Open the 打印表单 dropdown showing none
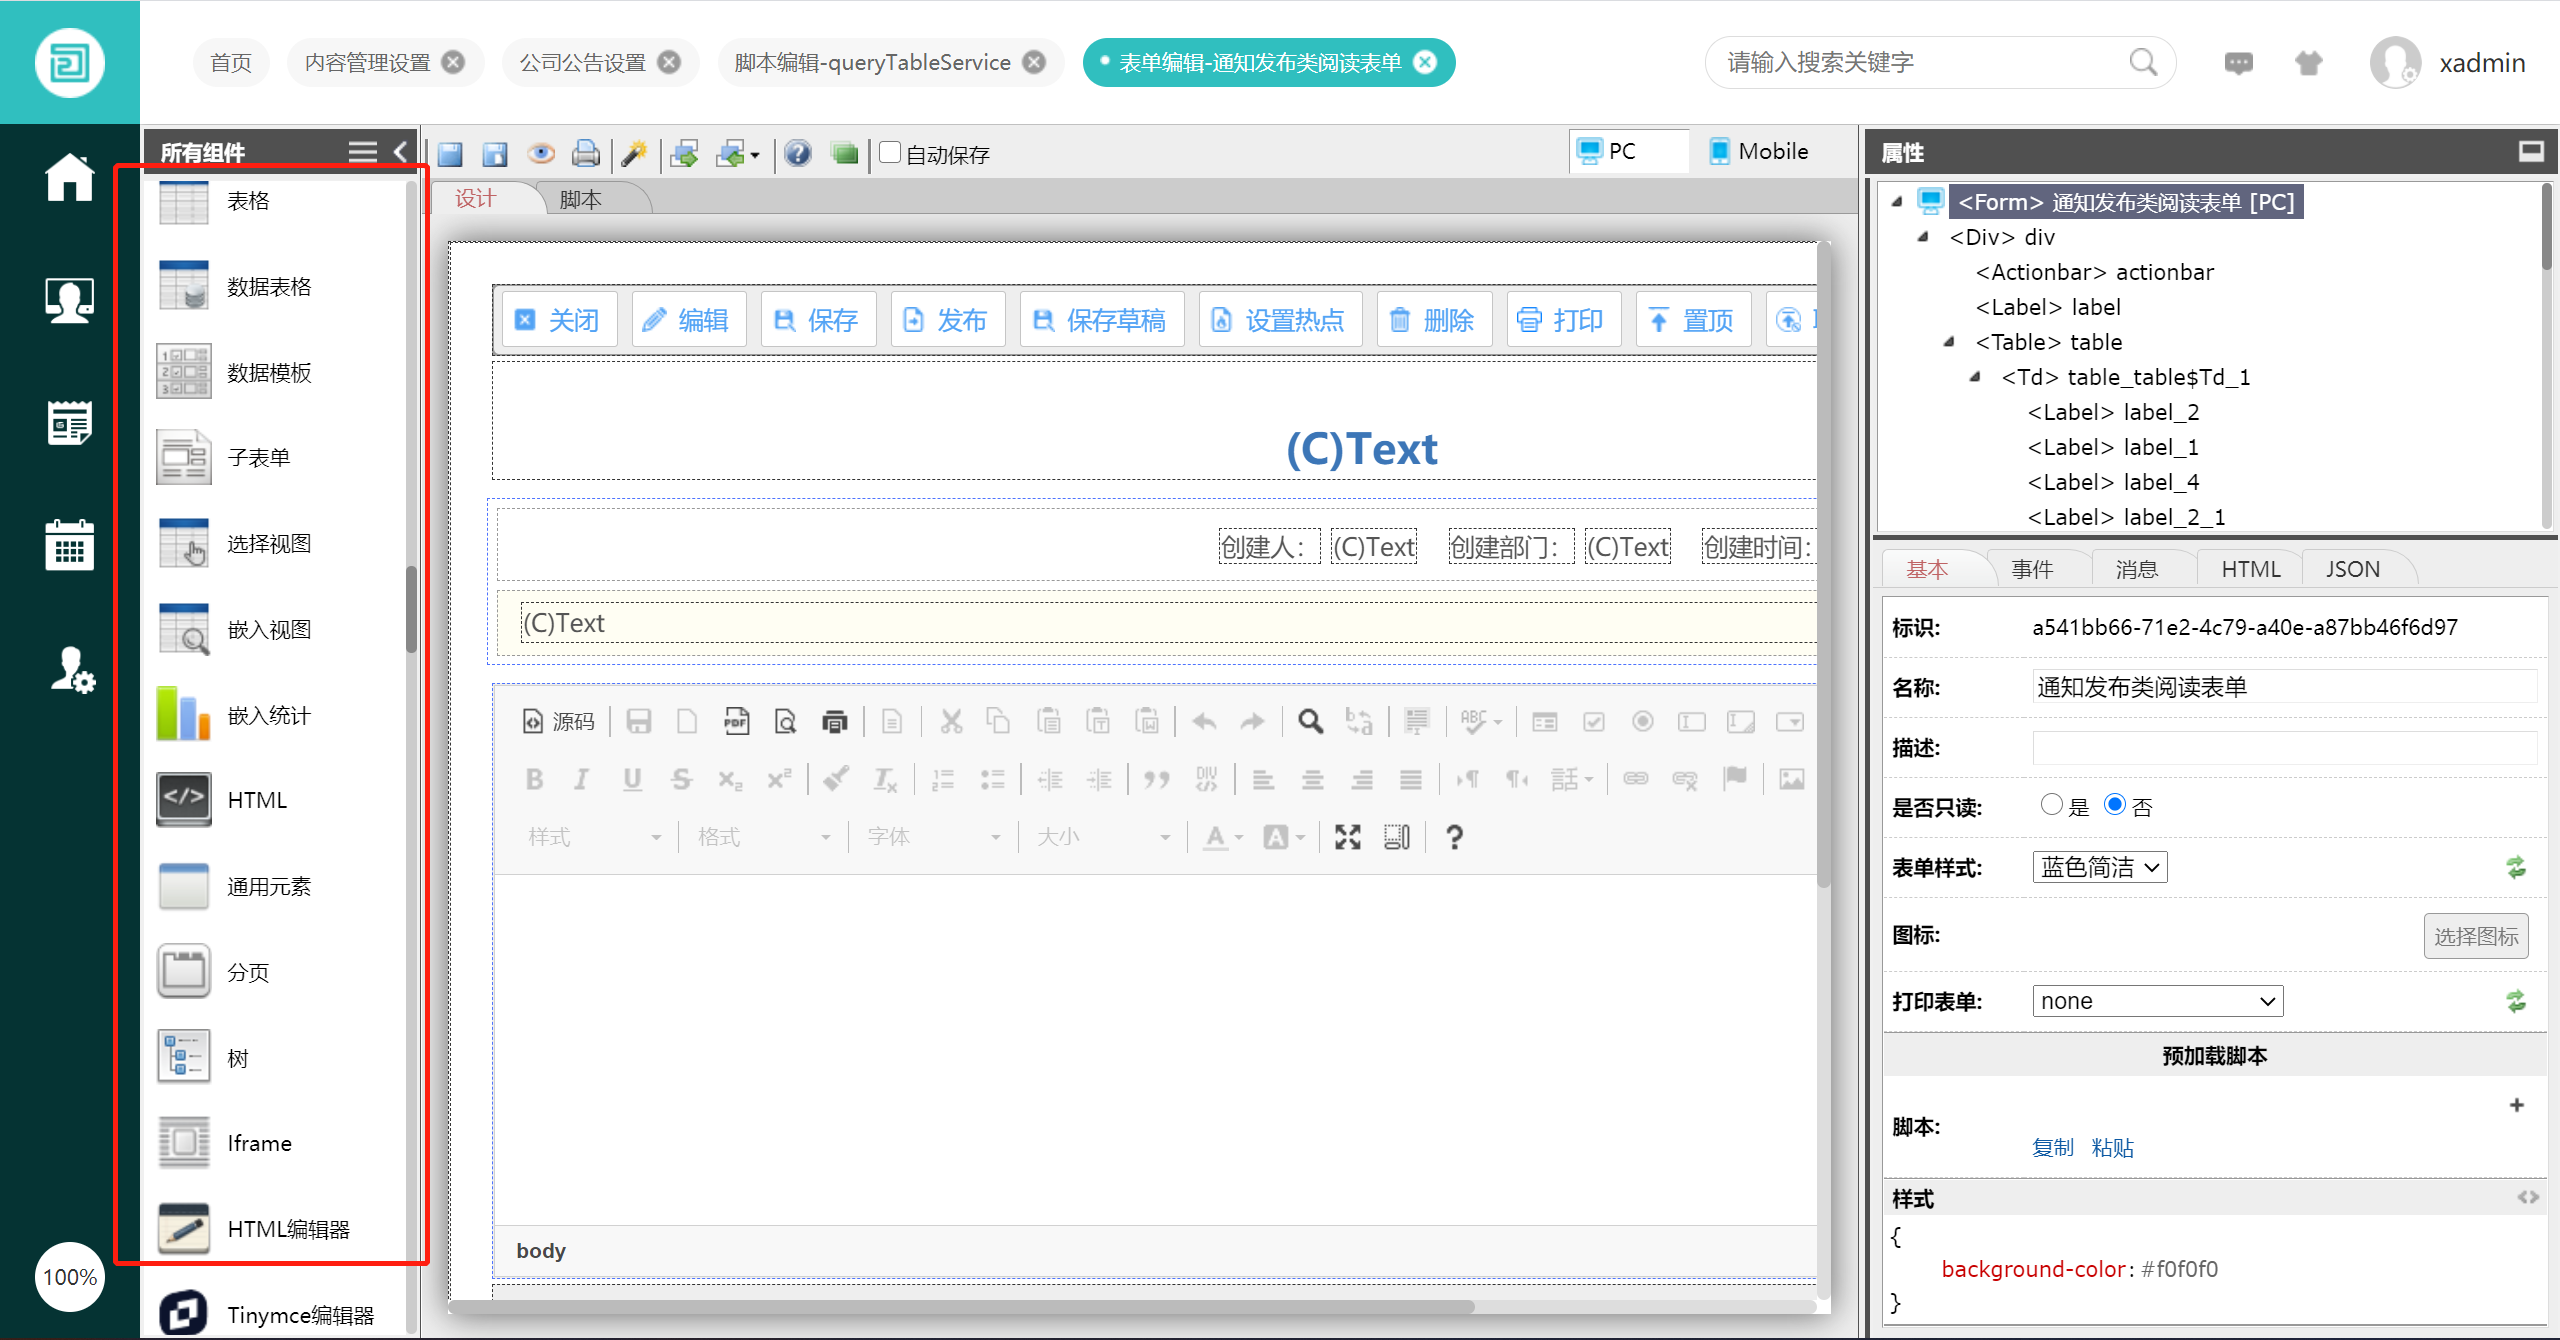Image resolution: width=2560 pixels, height=1340 pixels. (x=2157, y=1001)
